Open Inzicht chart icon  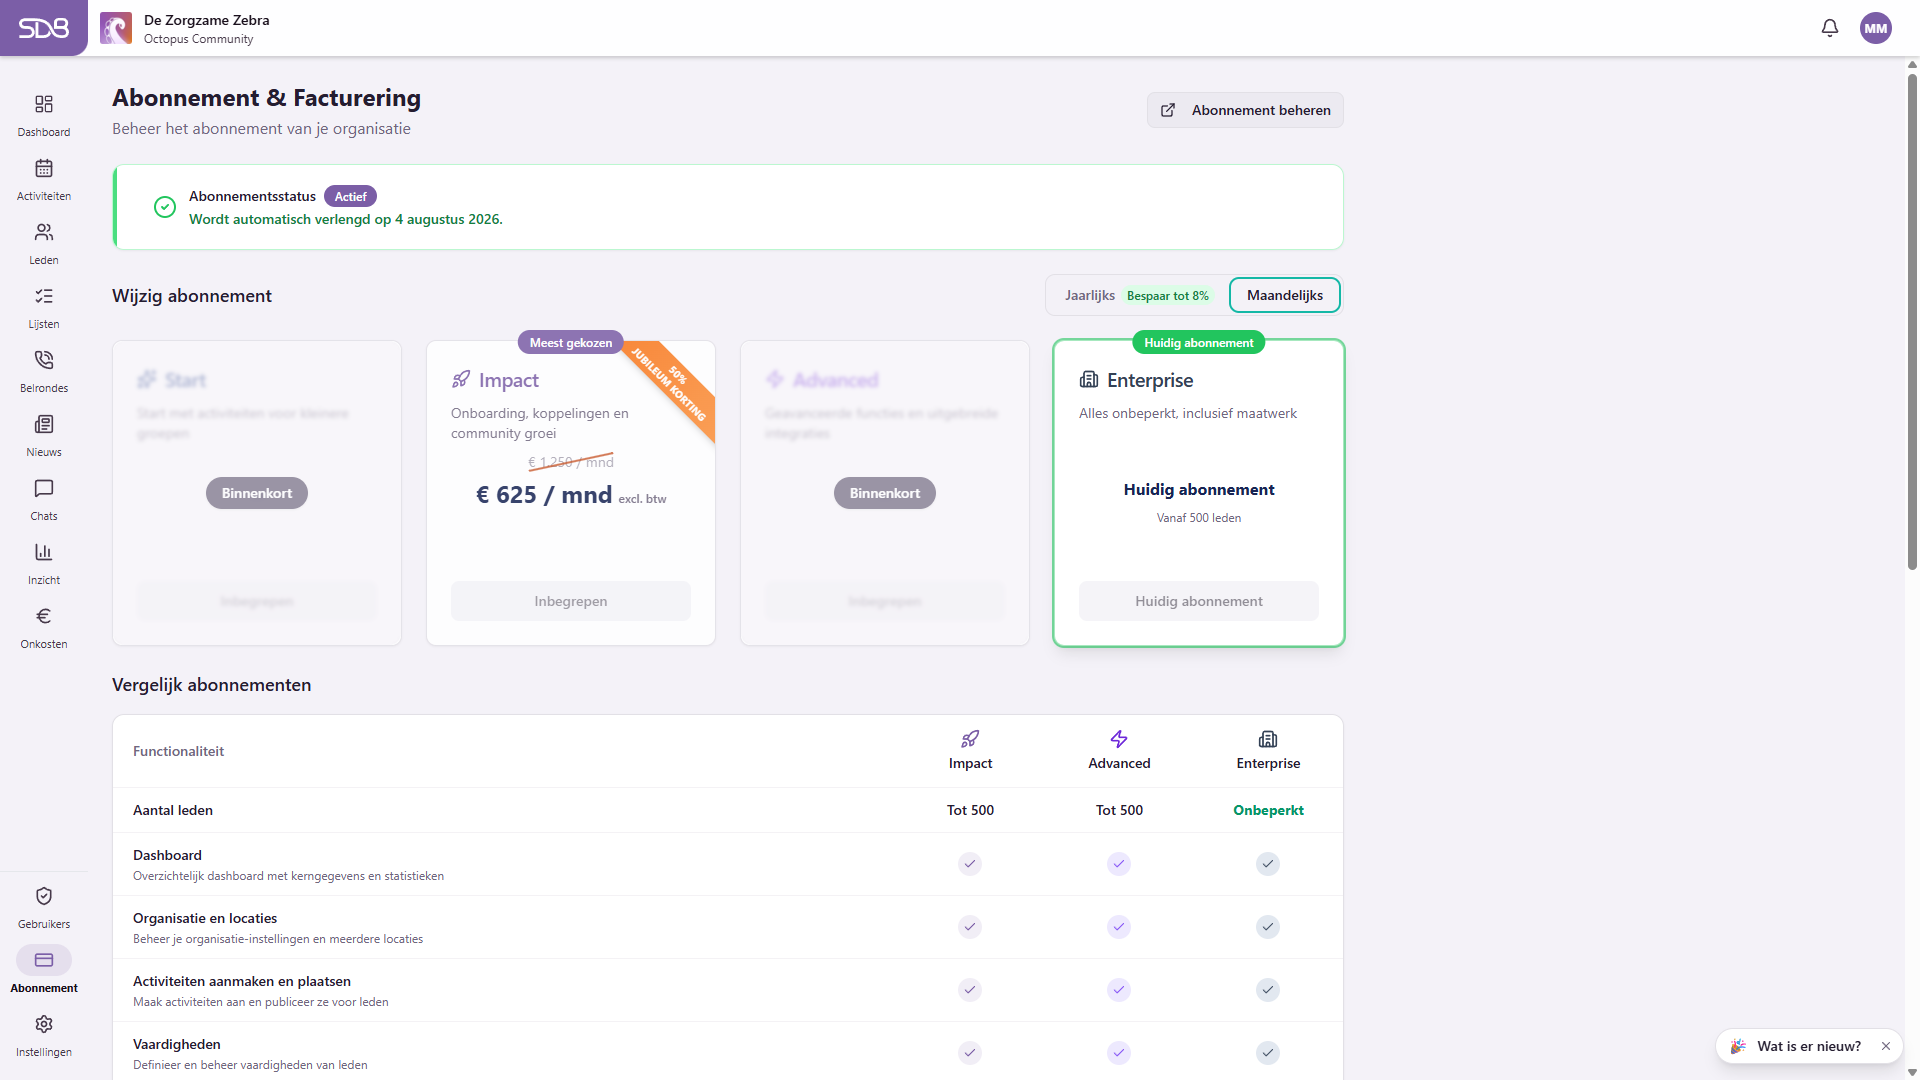(x=44, y=552)
